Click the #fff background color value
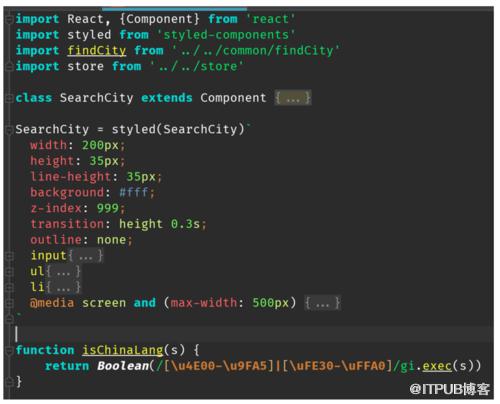 tap(133, 193)
